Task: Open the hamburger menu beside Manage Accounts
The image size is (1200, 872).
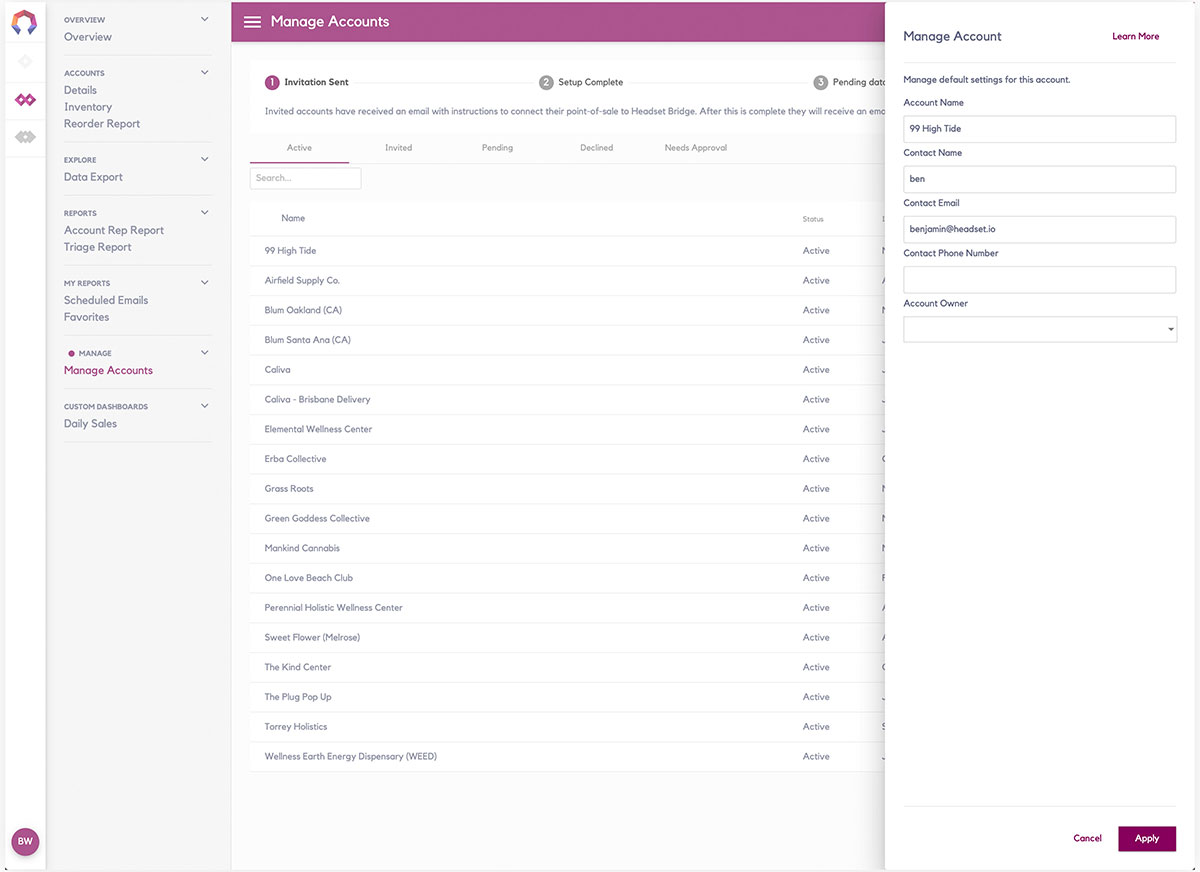Action: [x=252, y=22]
